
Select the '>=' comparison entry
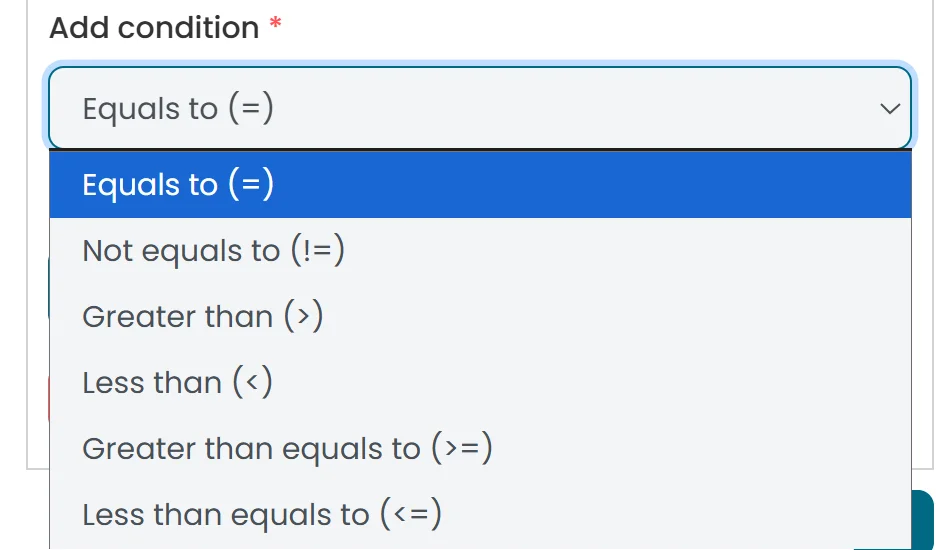[288, 448]
